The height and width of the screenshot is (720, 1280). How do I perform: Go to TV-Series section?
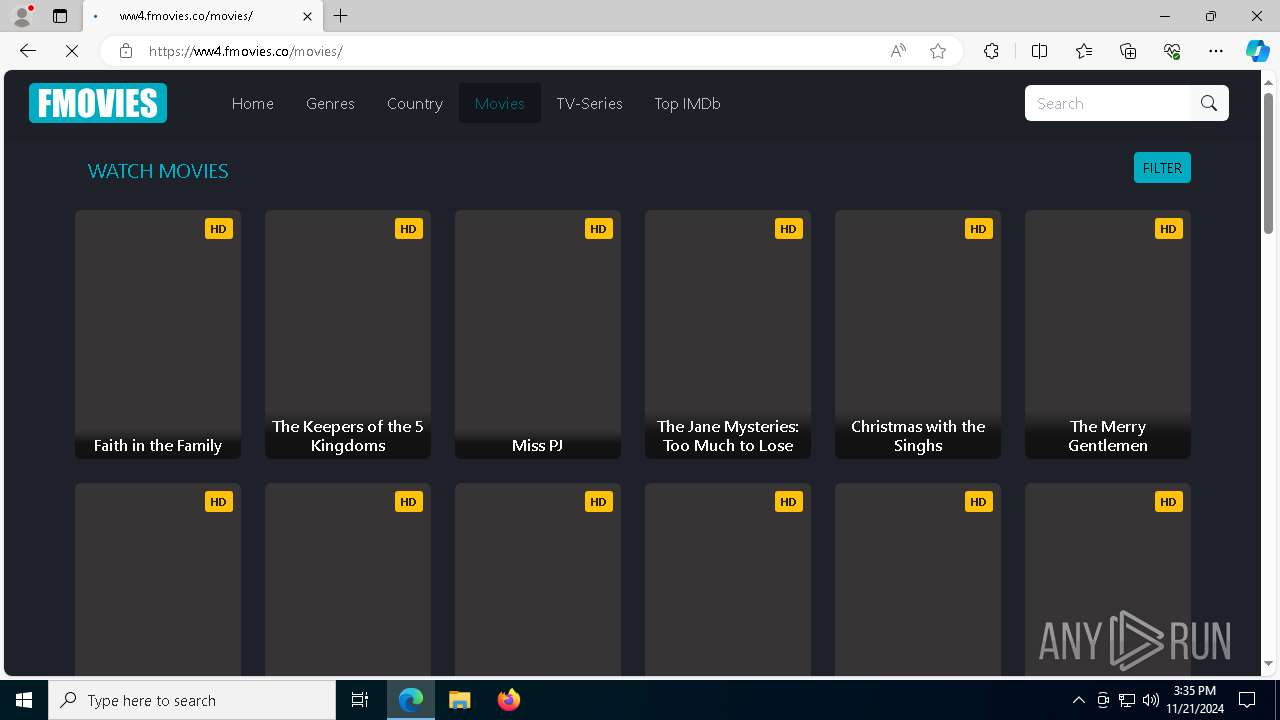coord(590,103)
